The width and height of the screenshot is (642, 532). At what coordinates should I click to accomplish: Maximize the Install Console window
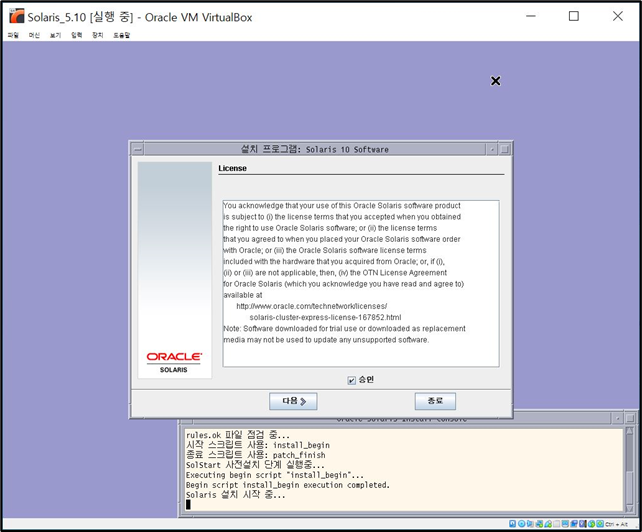[630, 419]
